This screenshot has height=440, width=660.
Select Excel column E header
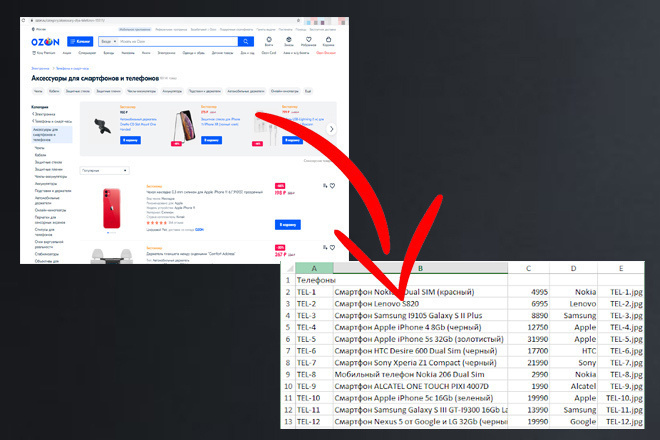(621, 268)
